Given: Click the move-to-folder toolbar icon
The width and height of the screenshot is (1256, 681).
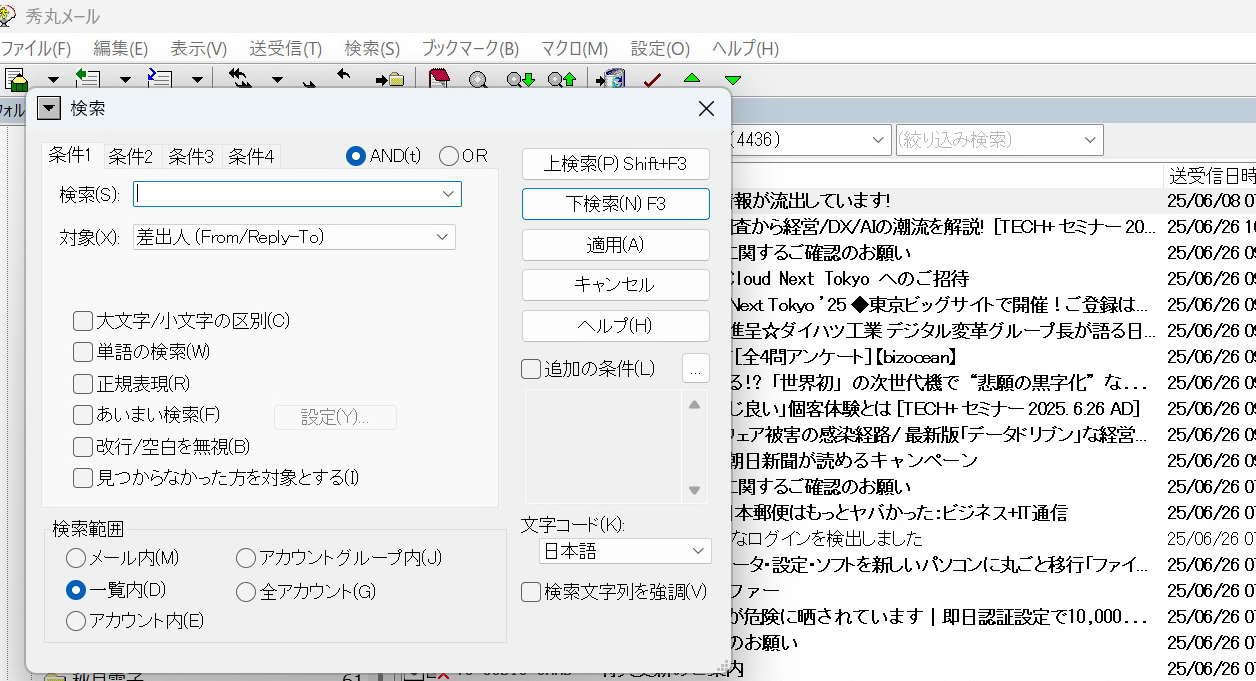Looking at the screenshot, I should [x=389, y=79].
